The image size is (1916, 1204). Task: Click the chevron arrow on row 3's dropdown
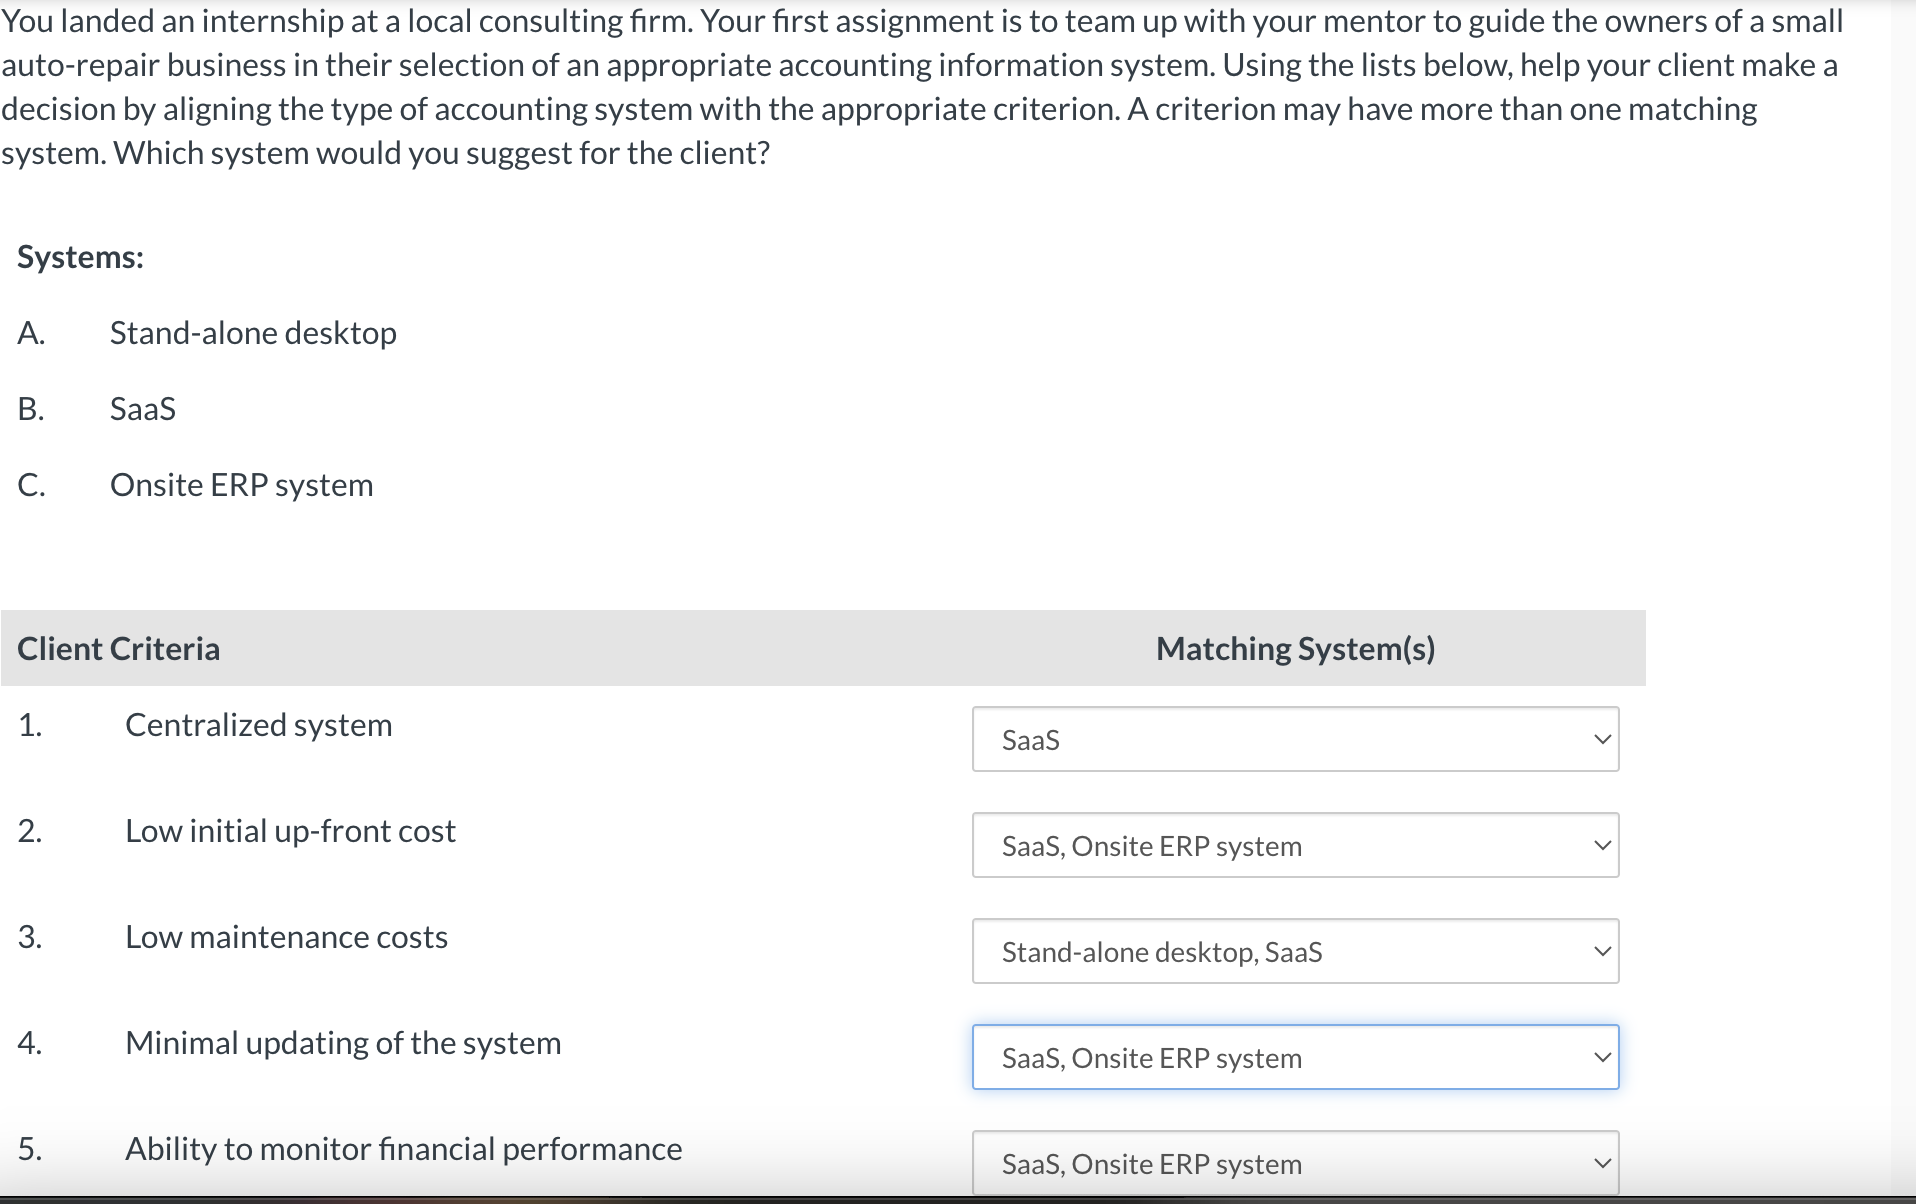point(1602,952)
